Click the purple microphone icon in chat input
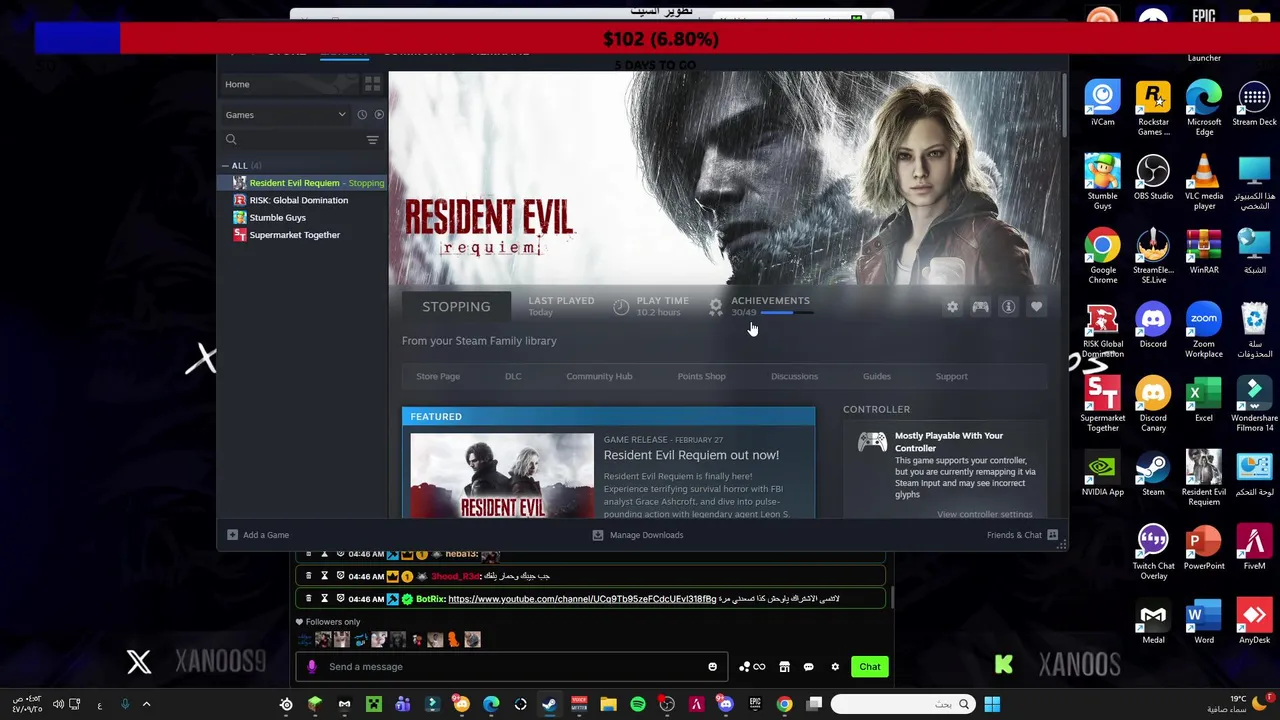Viewport: 1280px width, 720px height. [x=312, y=667]
